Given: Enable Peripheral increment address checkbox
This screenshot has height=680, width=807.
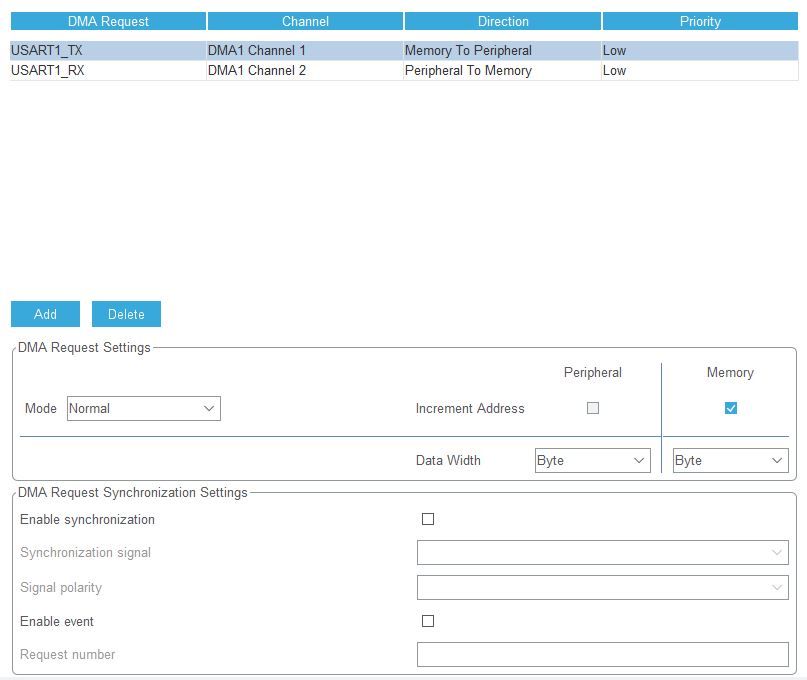Looking at the screenshot, I should pyautogui.click(x=593, y=408).
